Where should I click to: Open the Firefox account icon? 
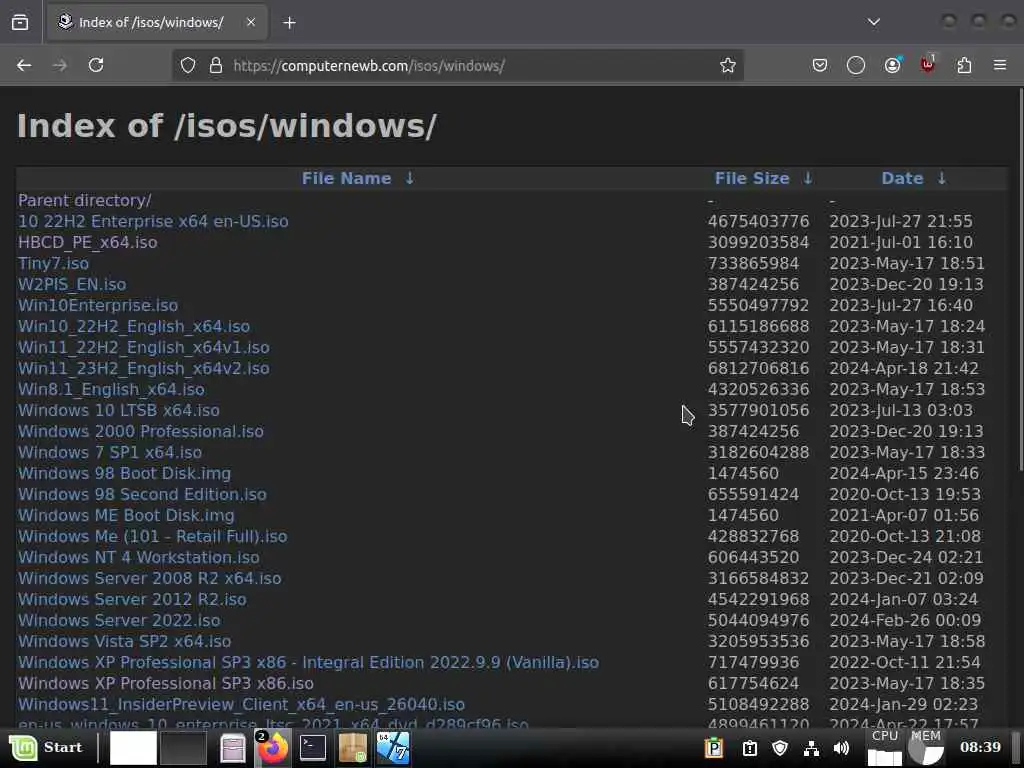coord(893,65)
